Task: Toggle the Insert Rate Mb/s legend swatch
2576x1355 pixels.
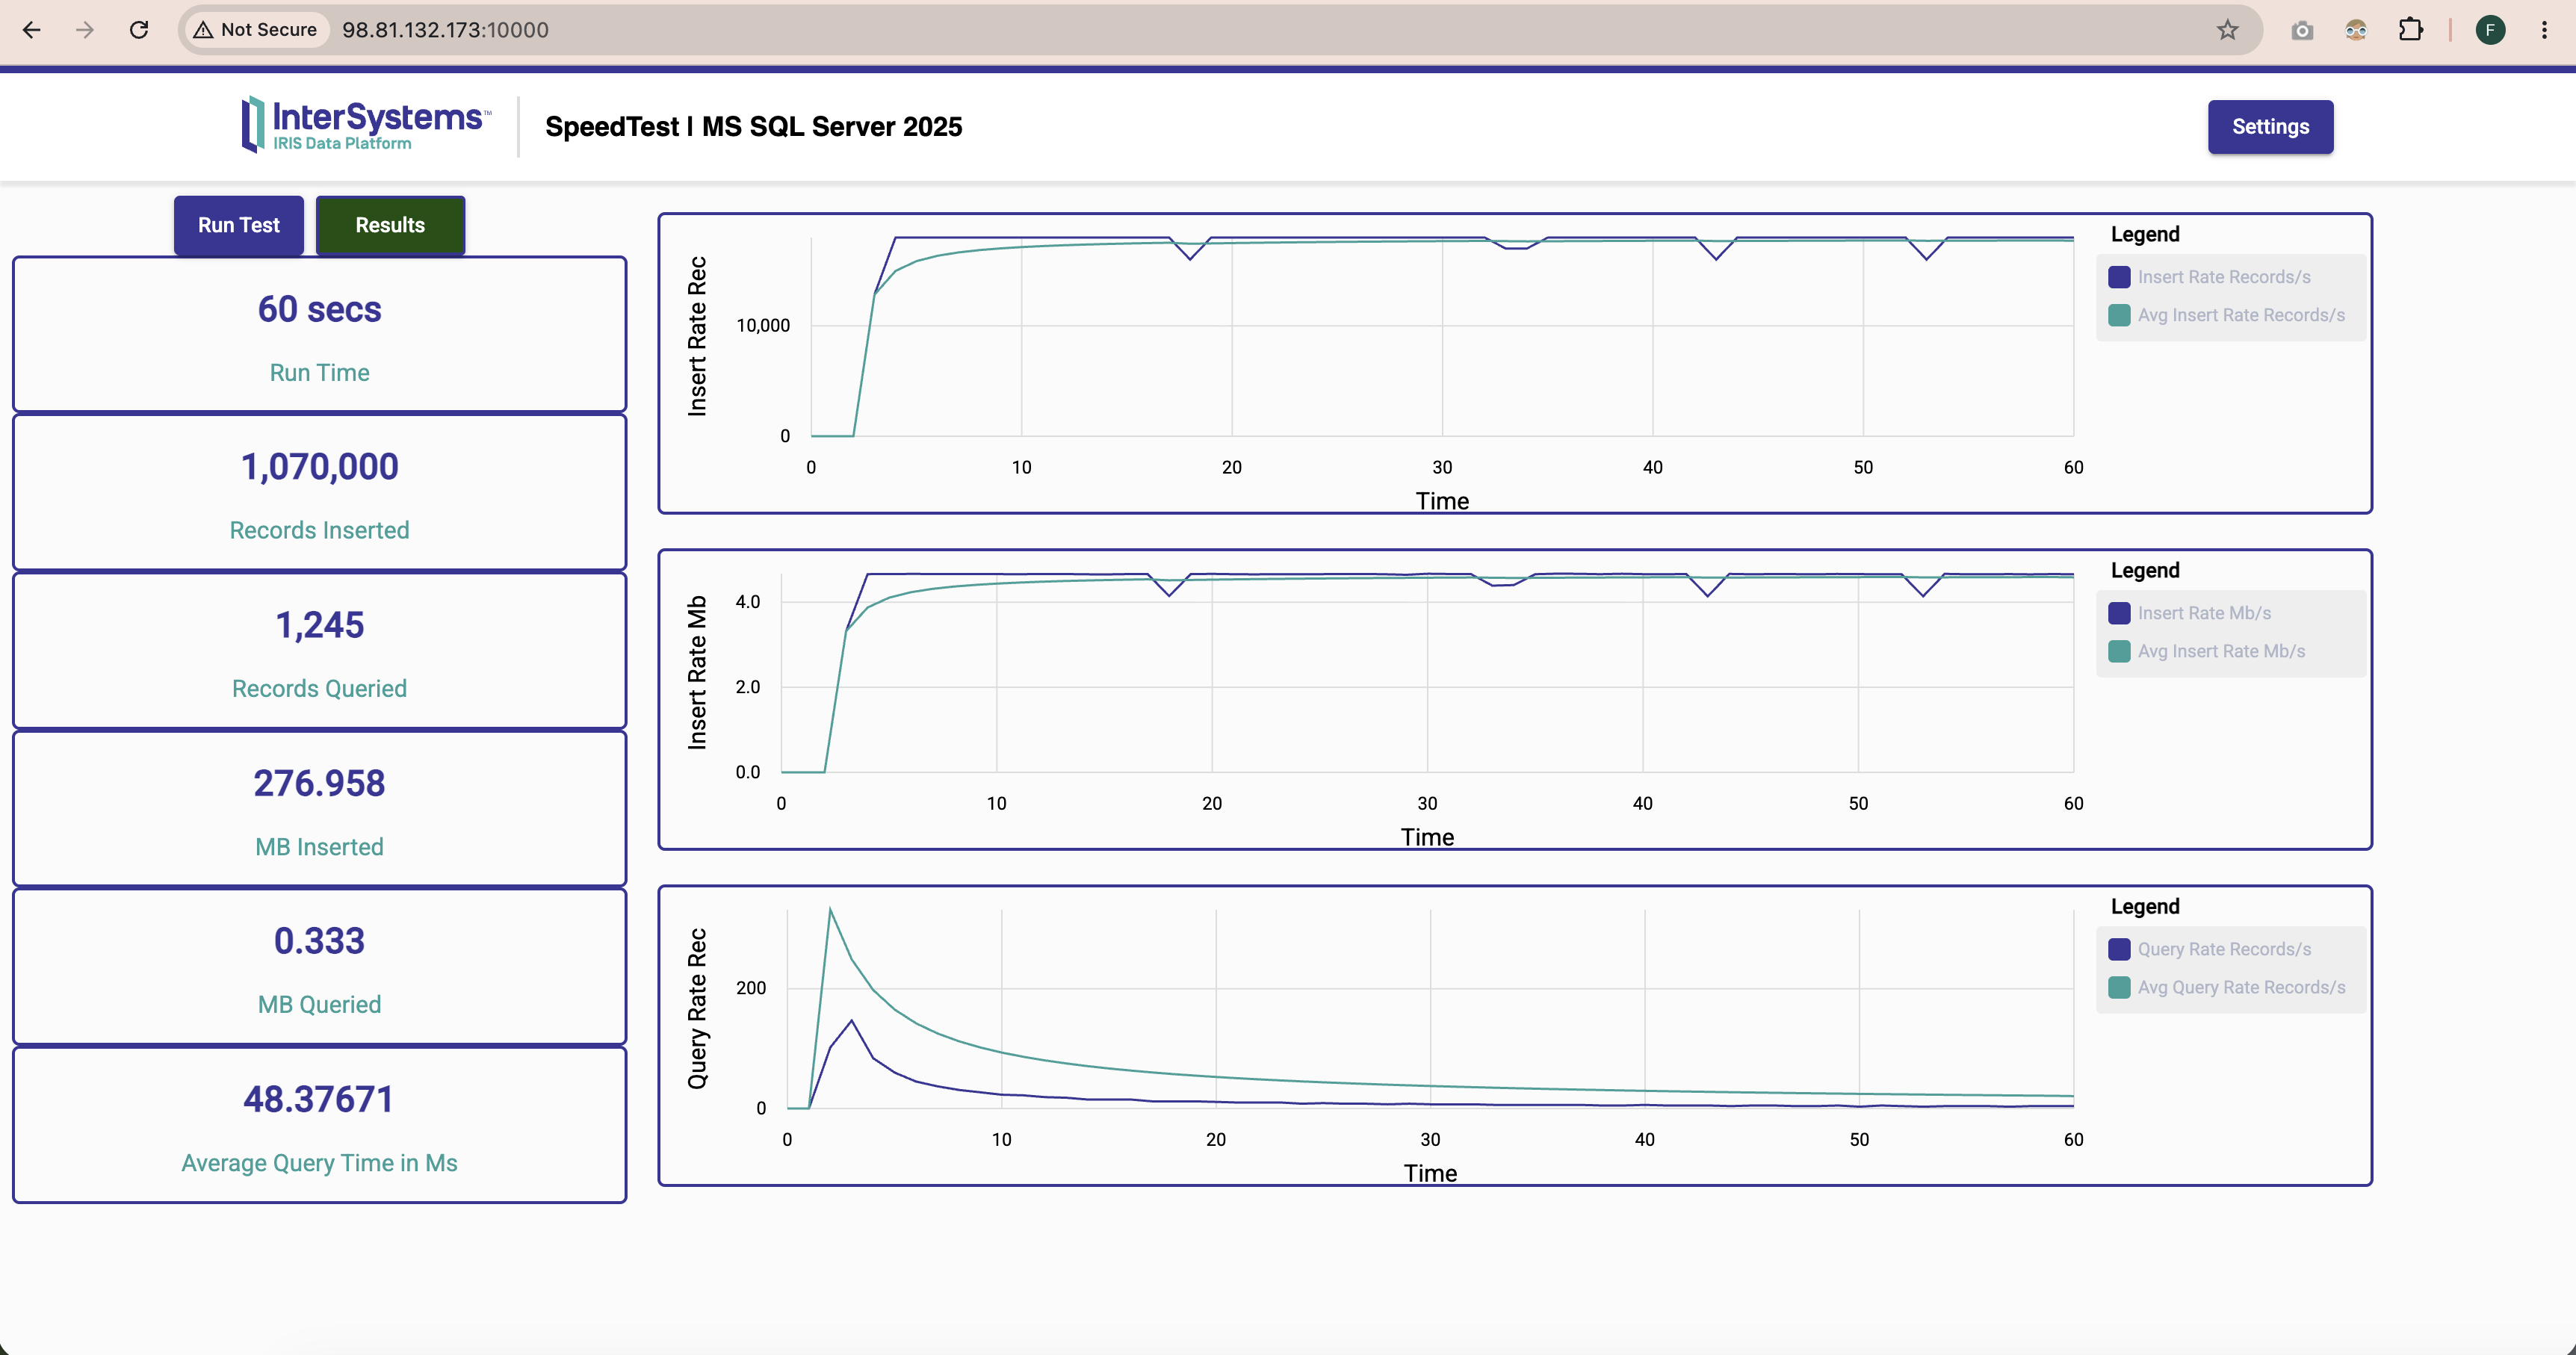Action: click(2119, 613)
